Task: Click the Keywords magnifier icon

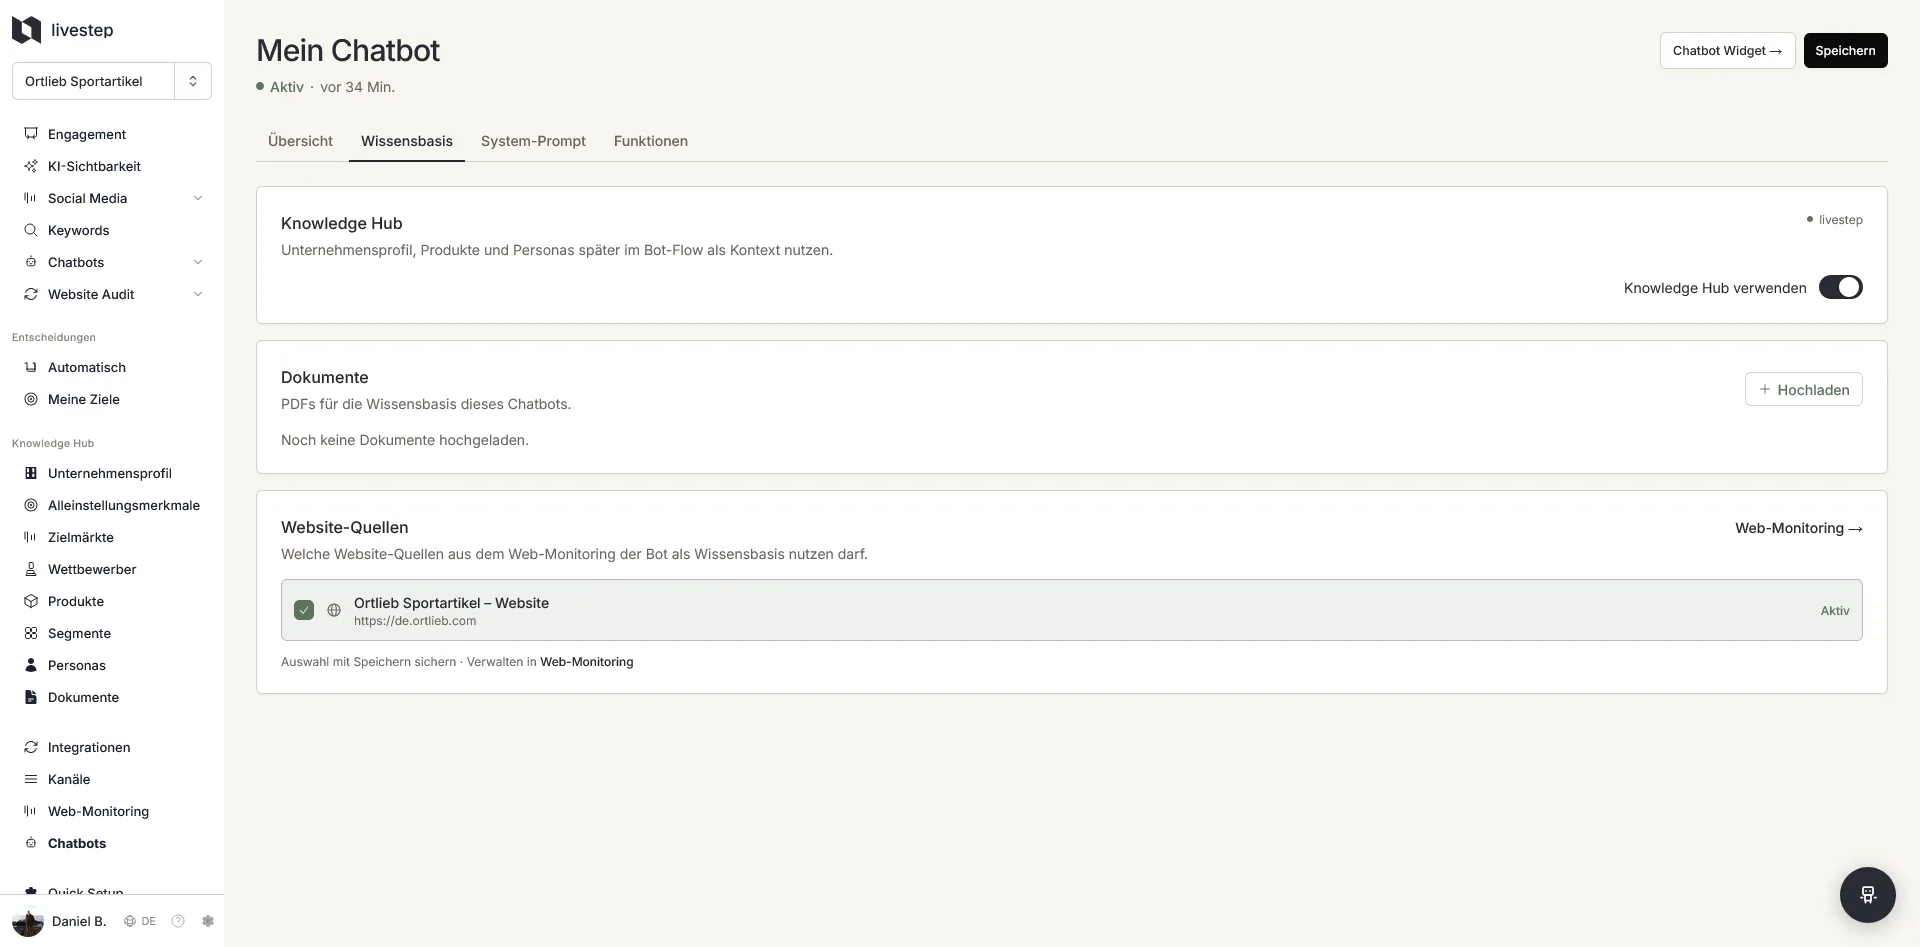Action: (31, 230)
